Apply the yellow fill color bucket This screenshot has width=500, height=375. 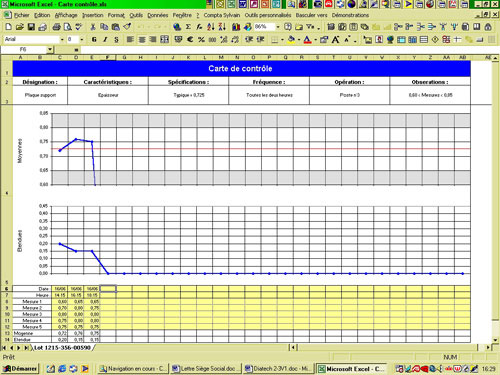(x=291, y=40)
